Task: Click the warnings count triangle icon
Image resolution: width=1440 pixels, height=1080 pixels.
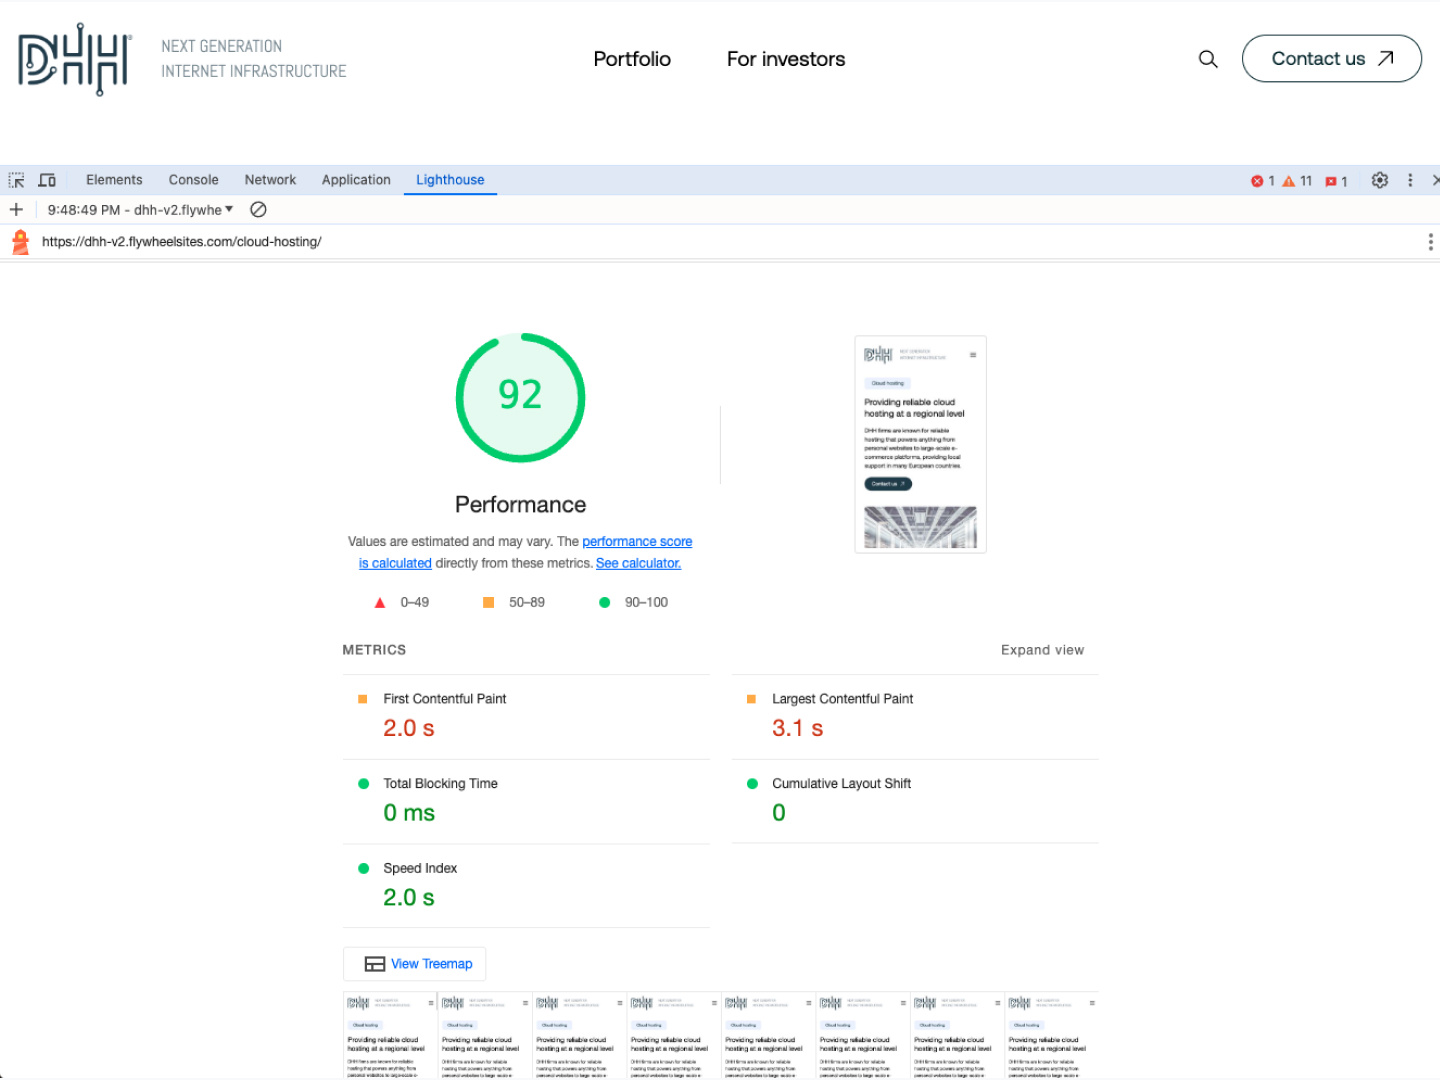Action: pyautogui.click(x=1289, y=181)
